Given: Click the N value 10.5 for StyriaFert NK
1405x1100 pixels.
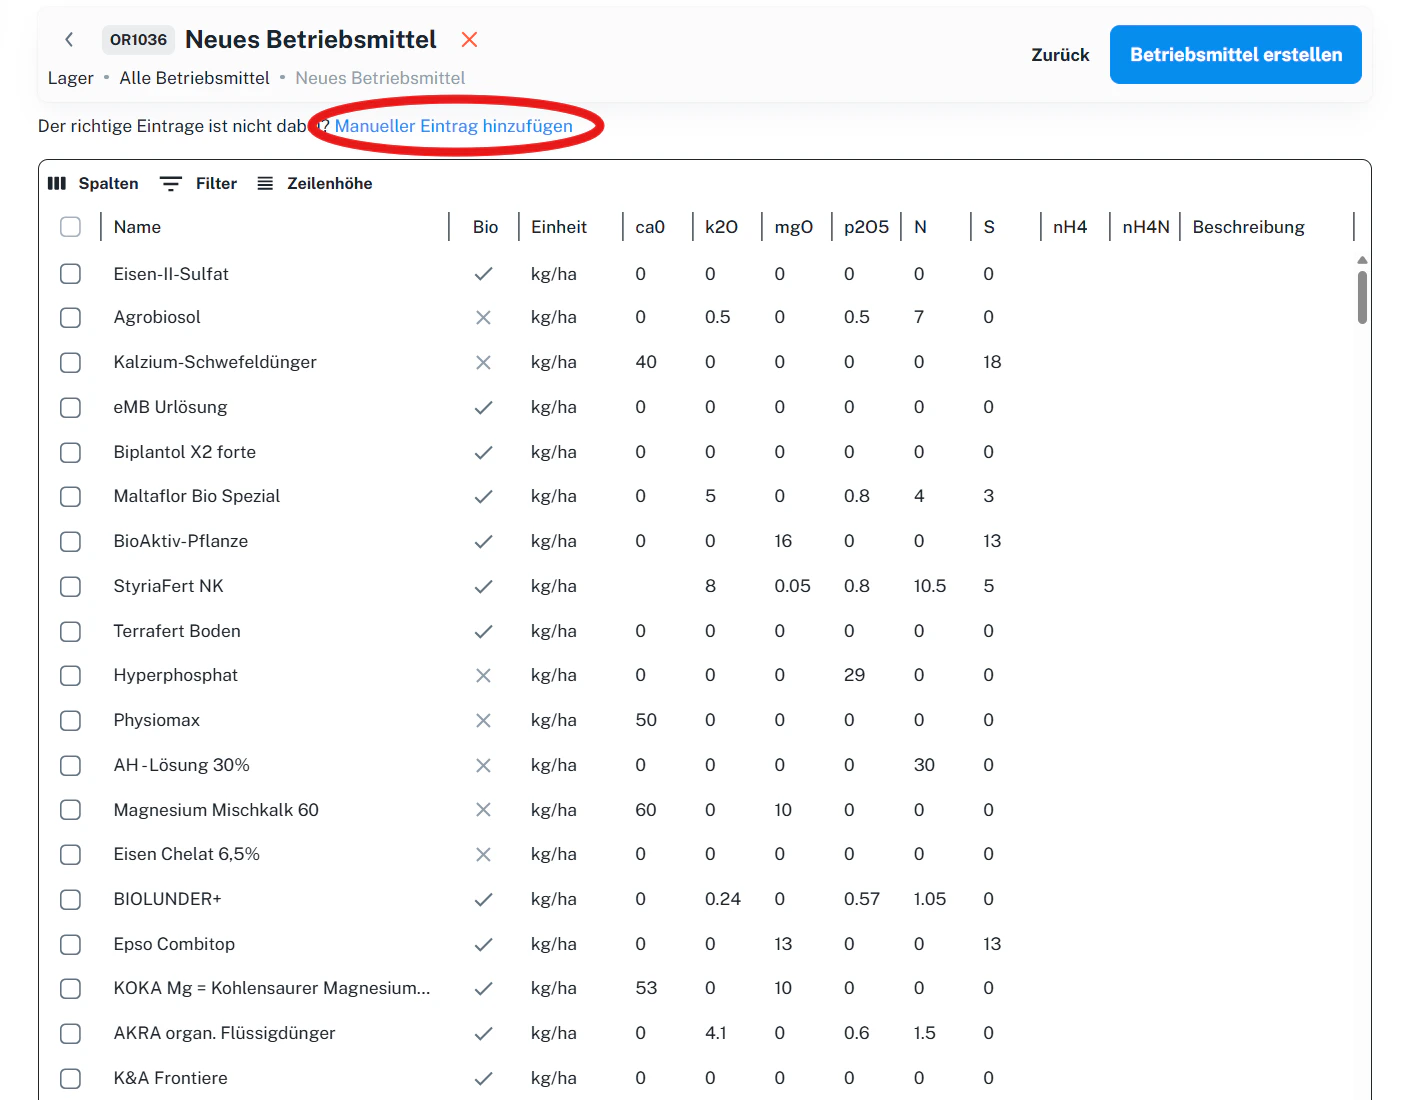Looking at the screenshot, I should tap(929, 586).
